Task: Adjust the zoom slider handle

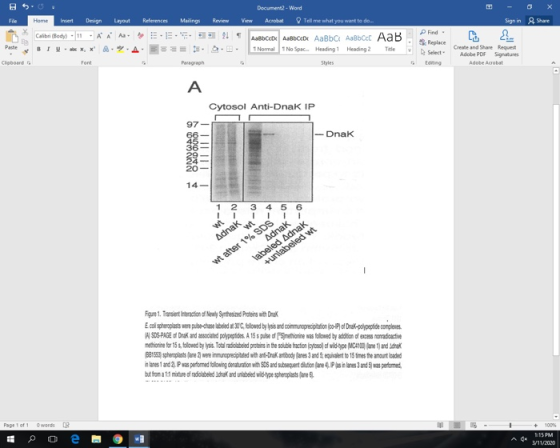Action: click(510, 425)
